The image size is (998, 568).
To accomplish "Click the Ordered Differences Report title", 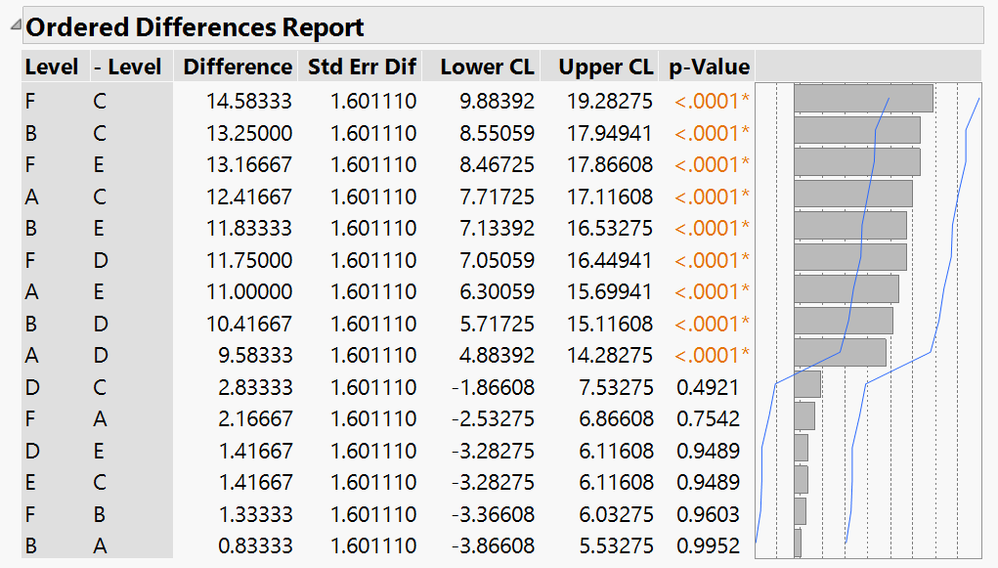I will (195, 27).
